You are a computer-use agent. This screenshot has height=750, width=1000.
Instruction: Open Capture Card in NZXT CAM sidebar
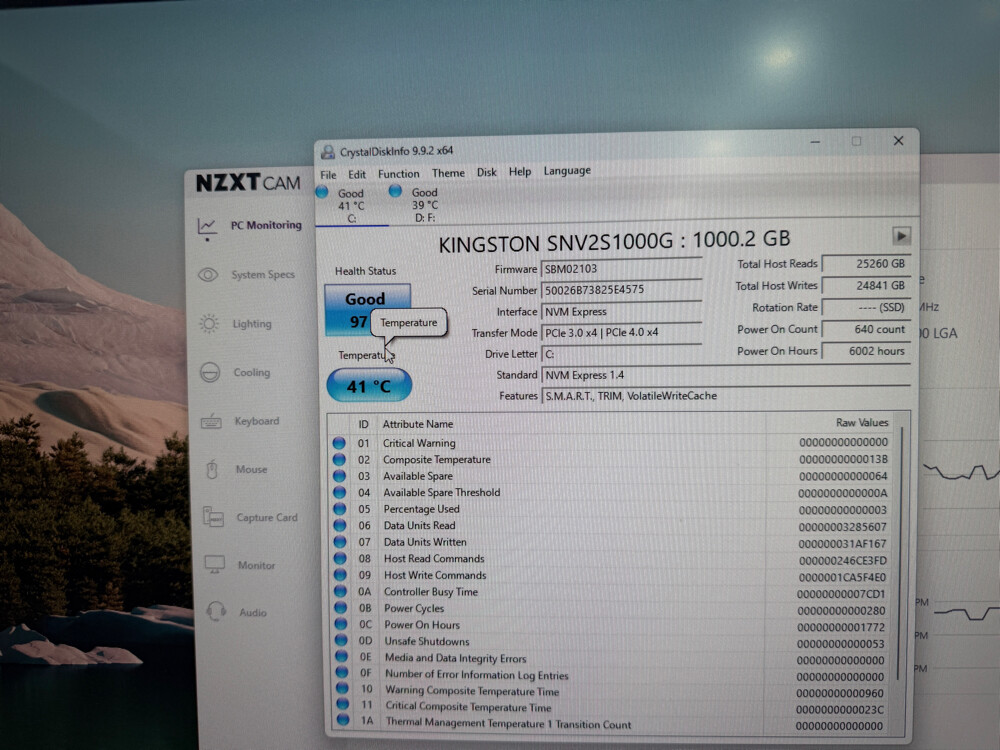point(250,517)
